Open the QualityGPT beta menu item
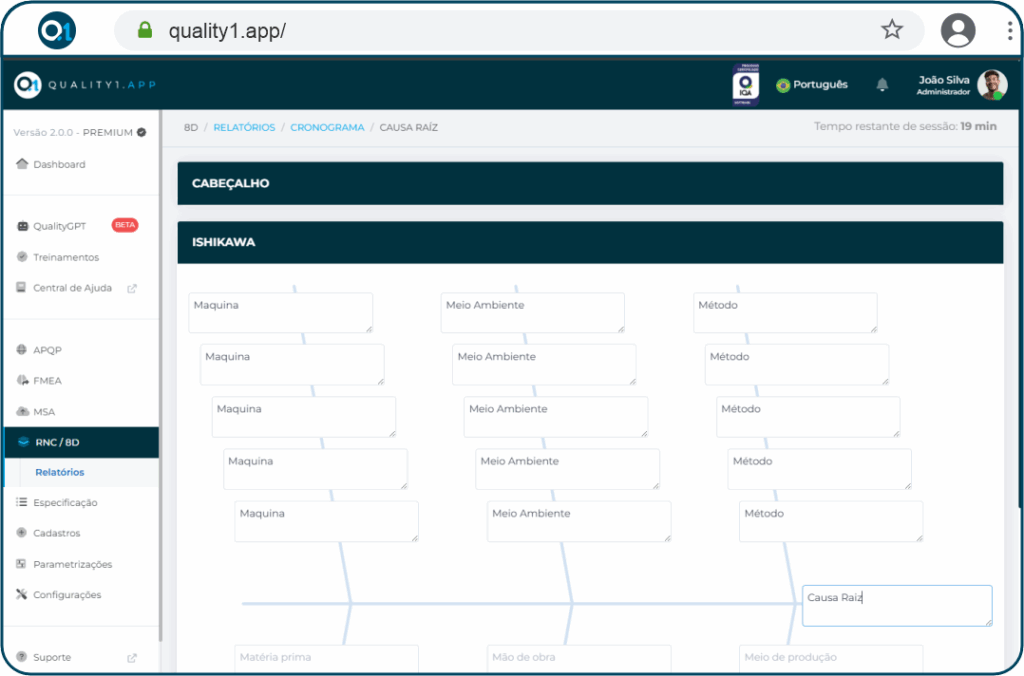 tap(60, 226)
